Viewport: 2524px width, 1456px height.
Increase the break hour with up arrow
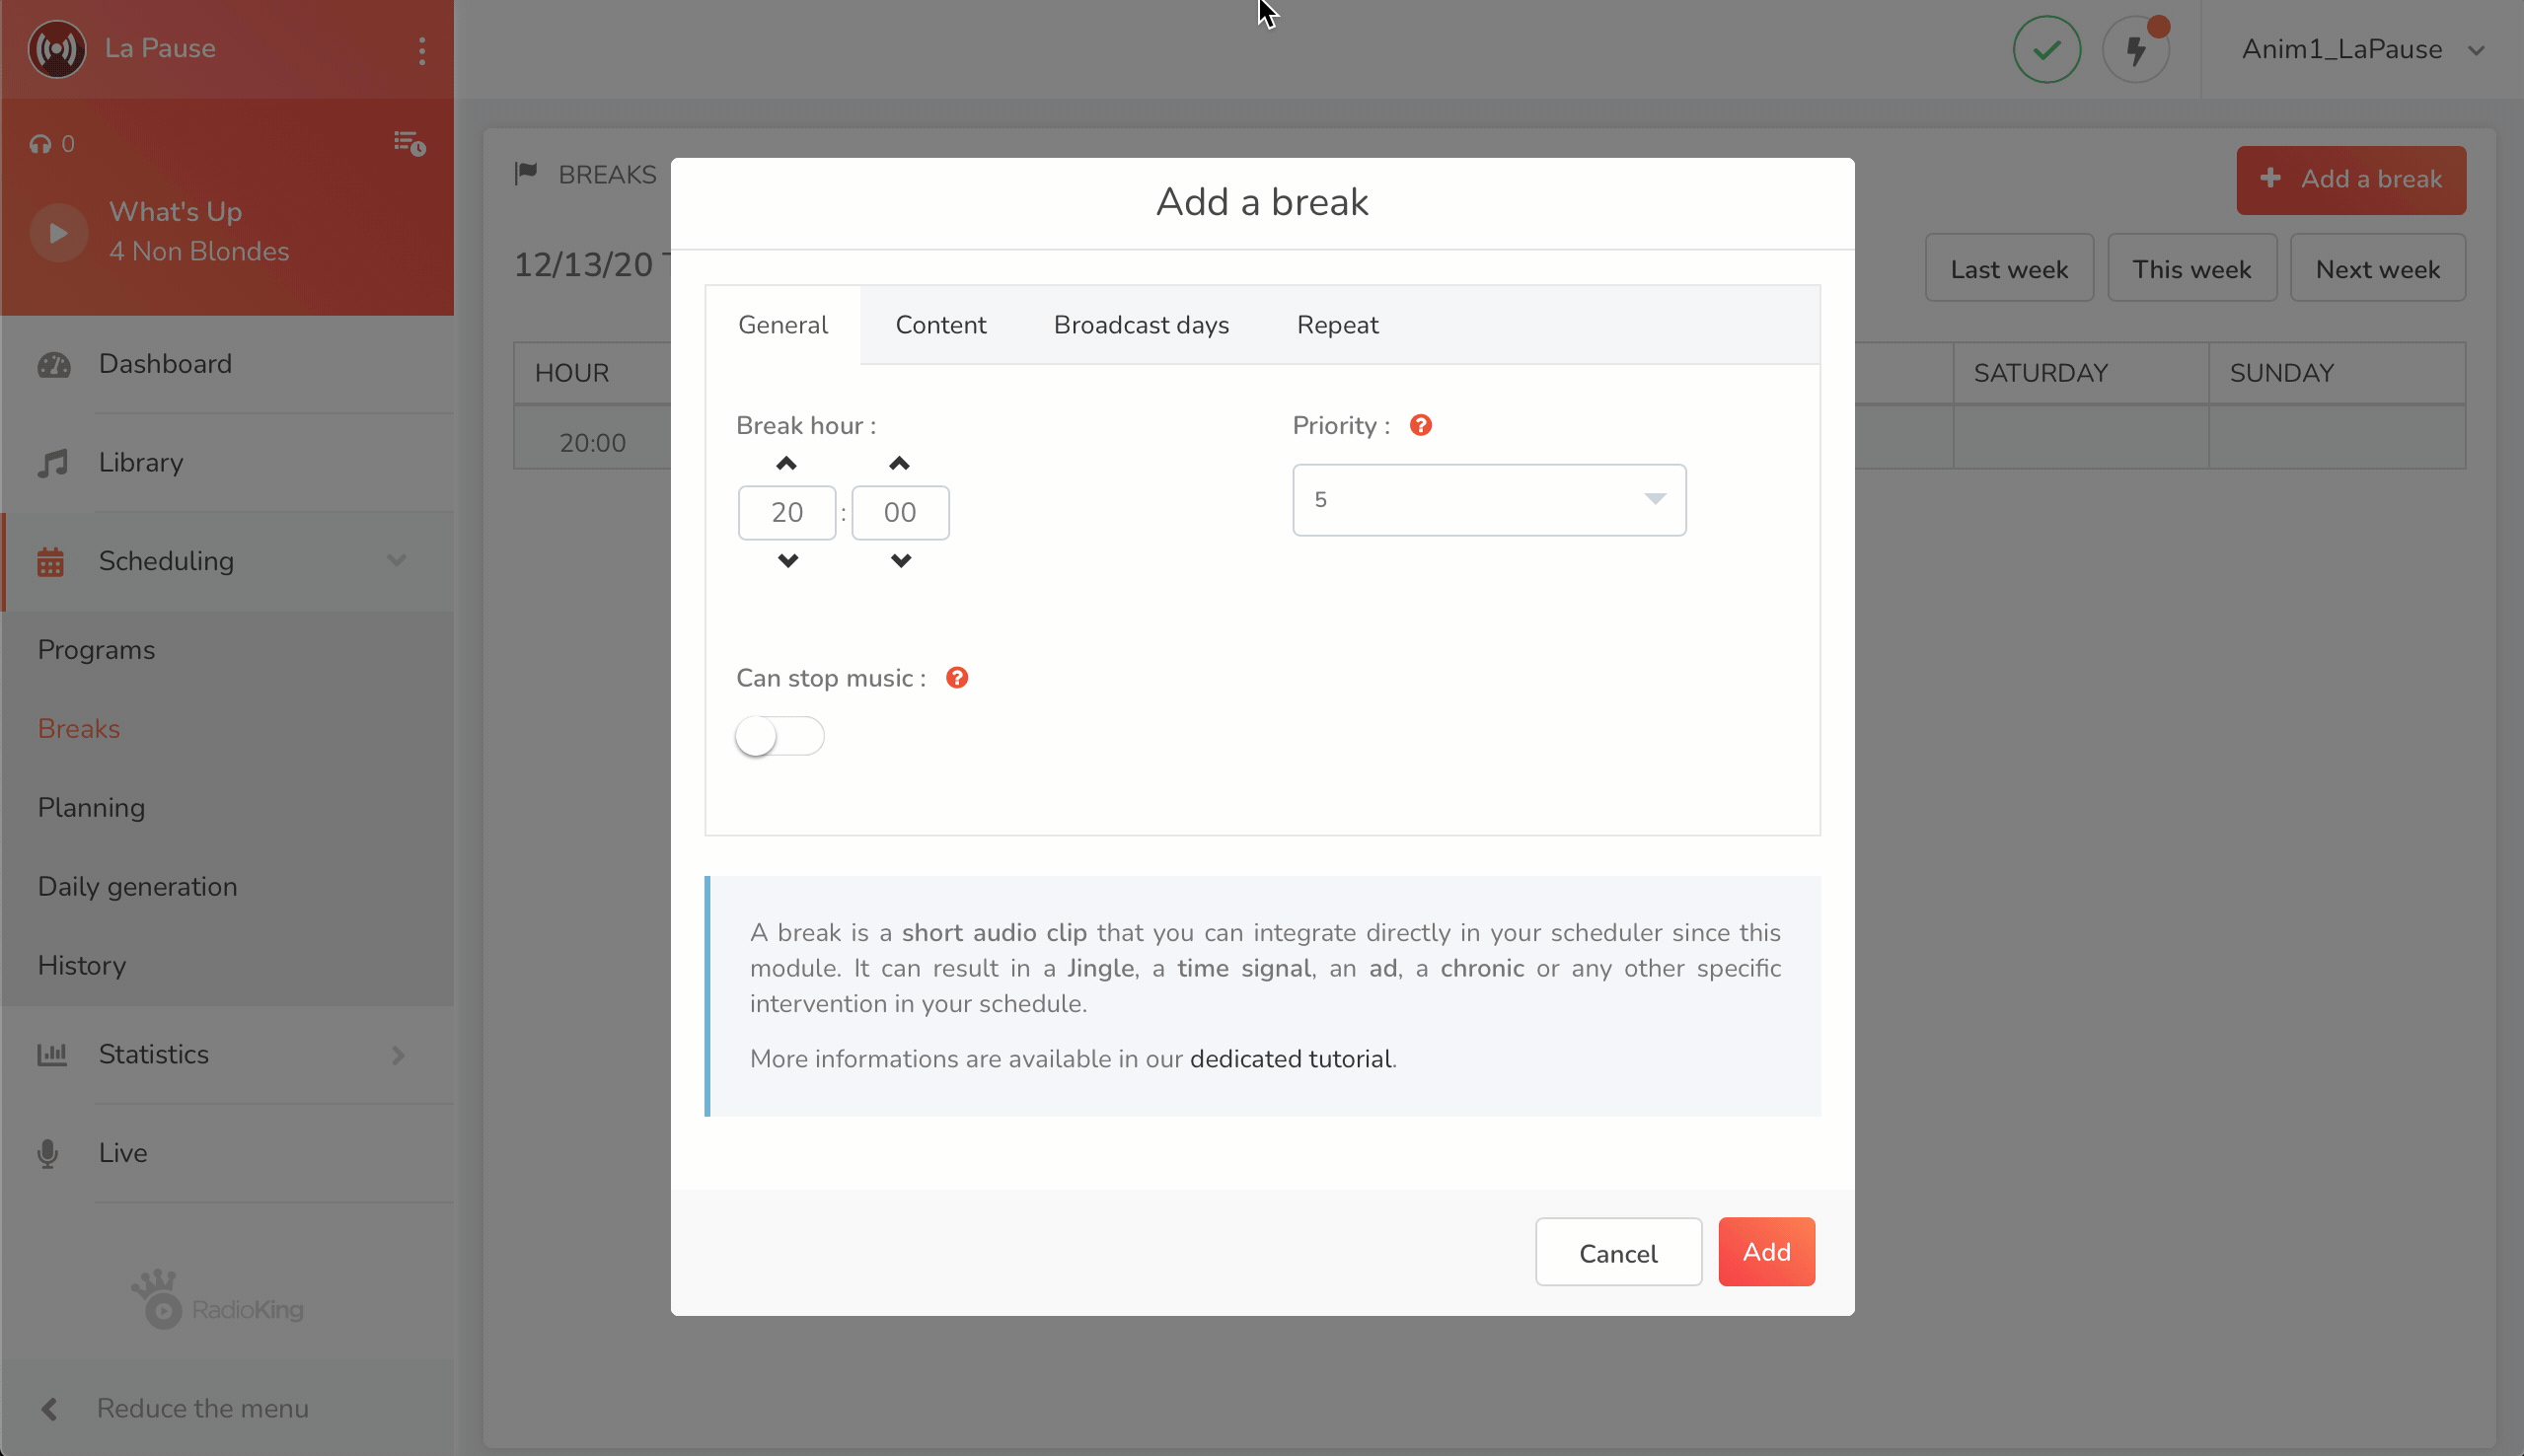[786, 464]
